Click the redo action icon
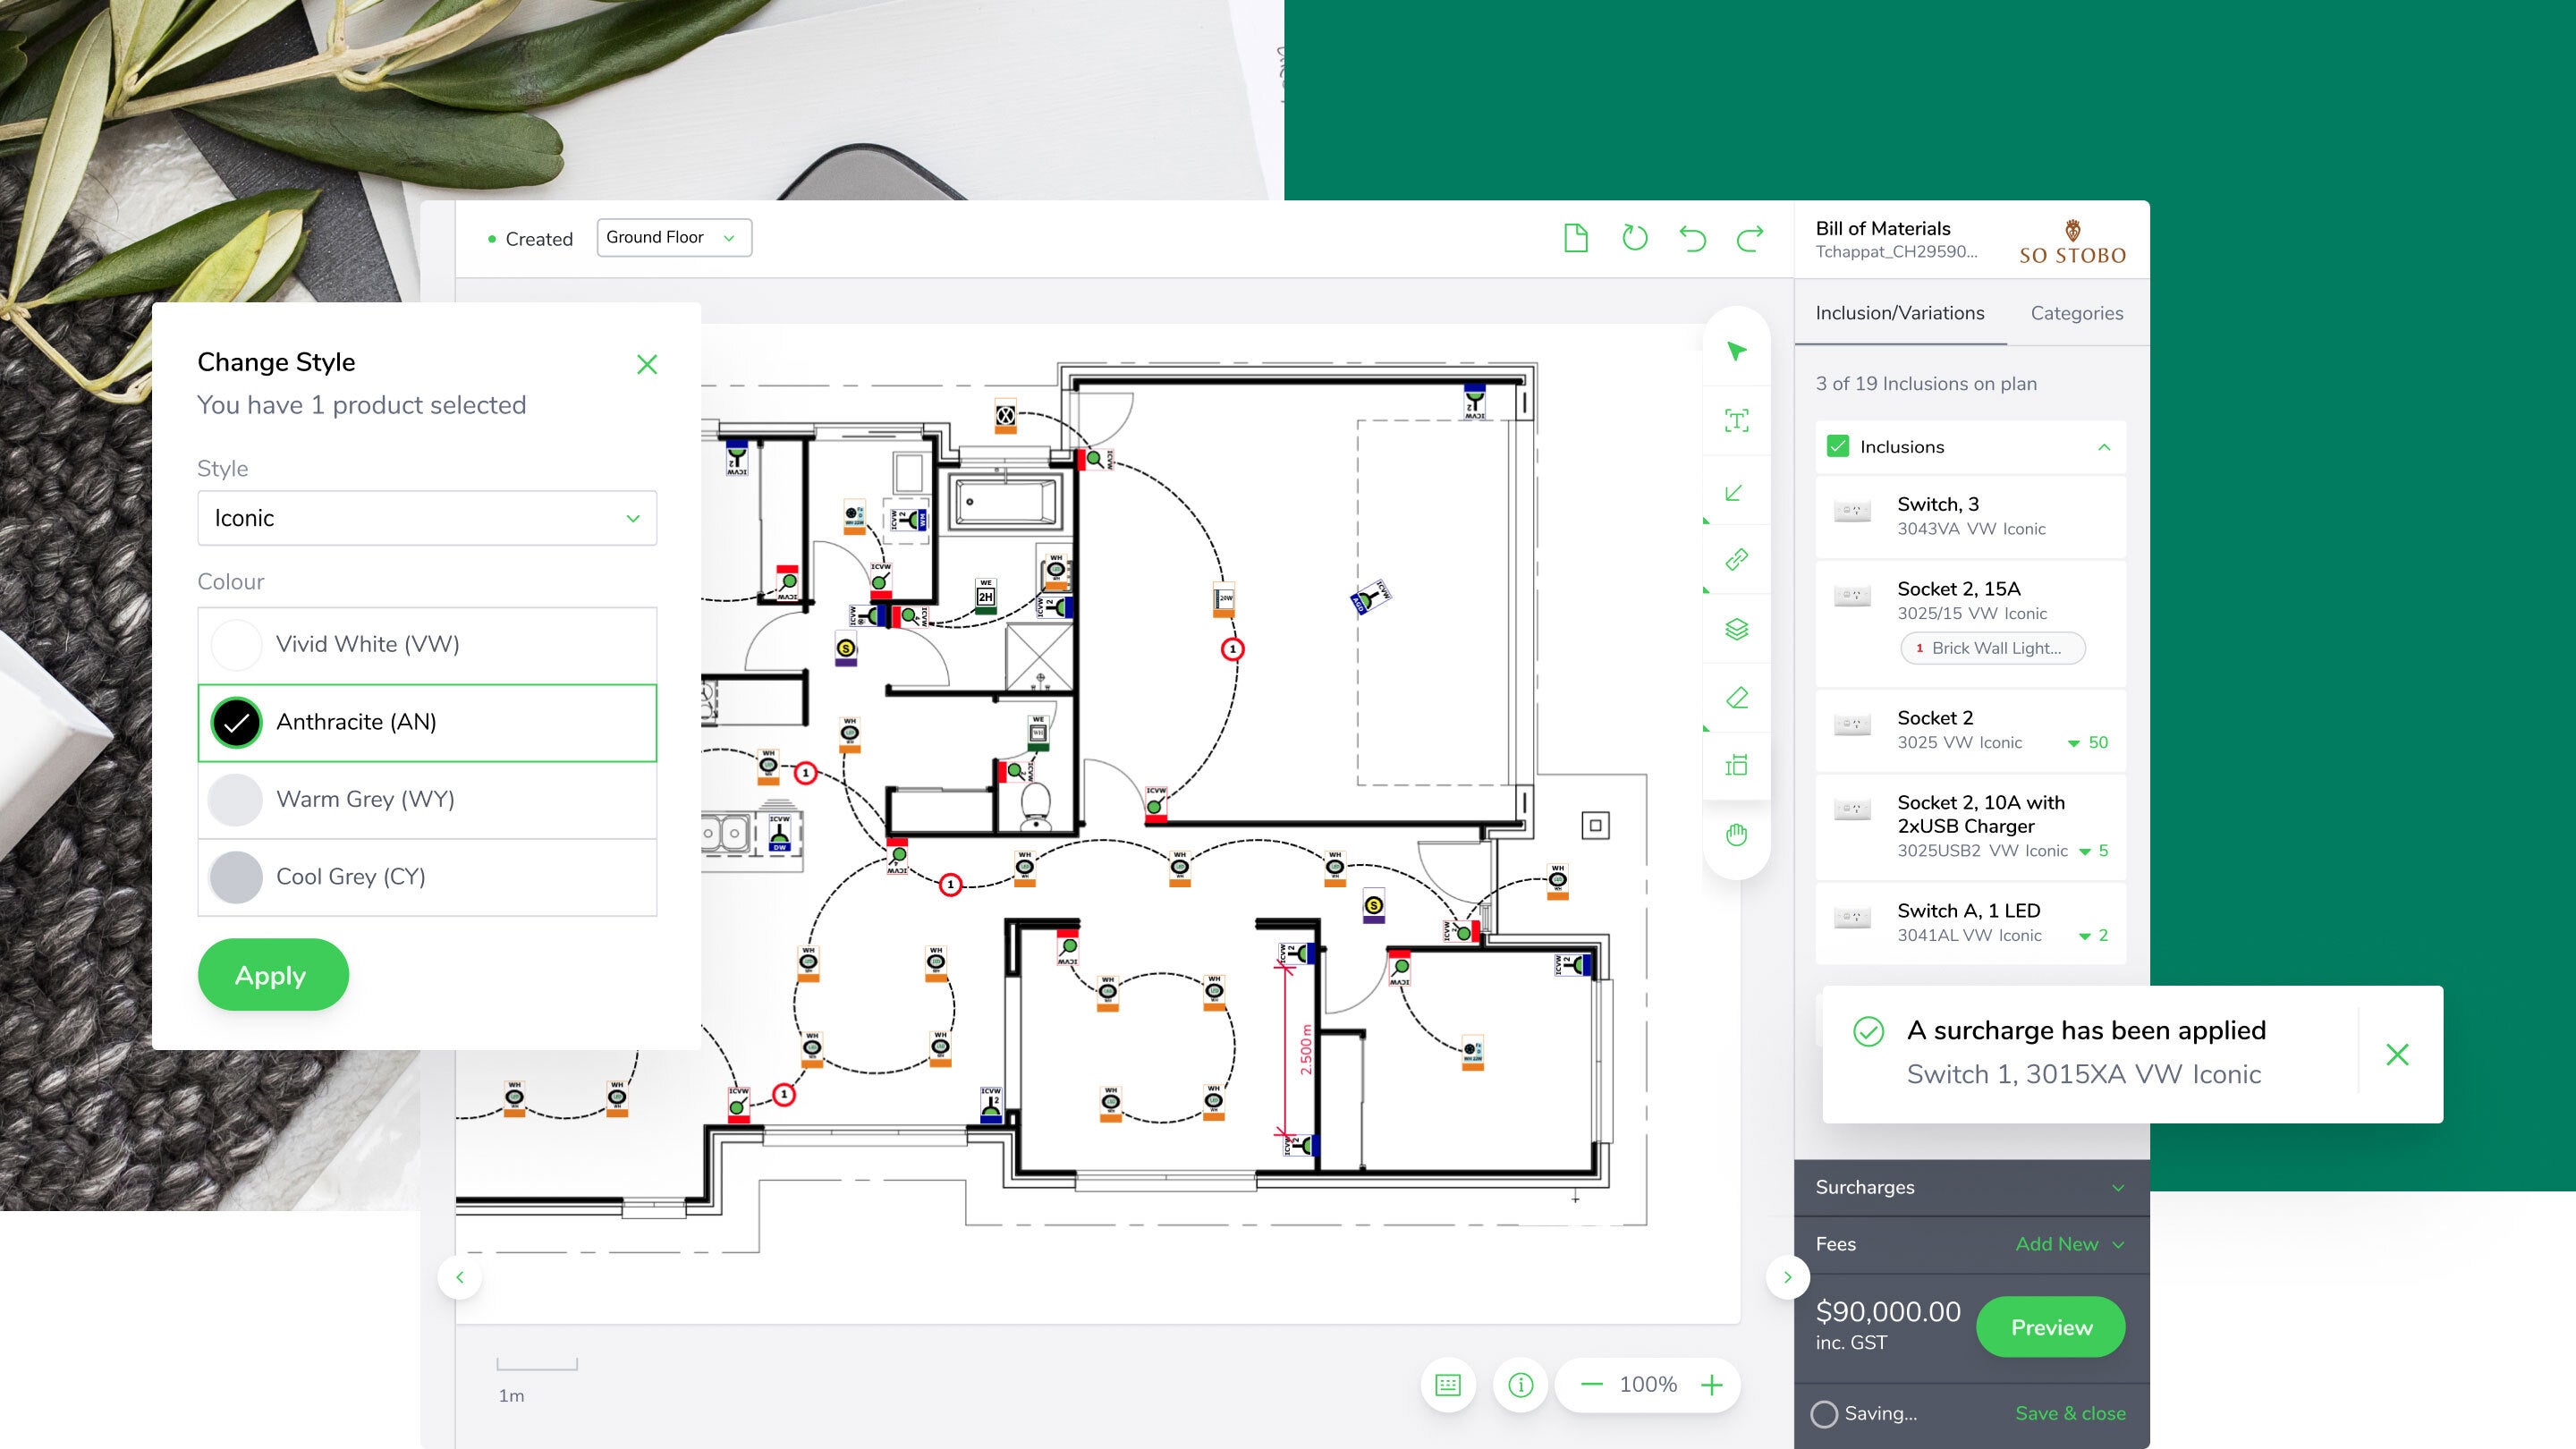Screen dimensions: 2576x1449 pyautogui.click(x=1750, y=237)
